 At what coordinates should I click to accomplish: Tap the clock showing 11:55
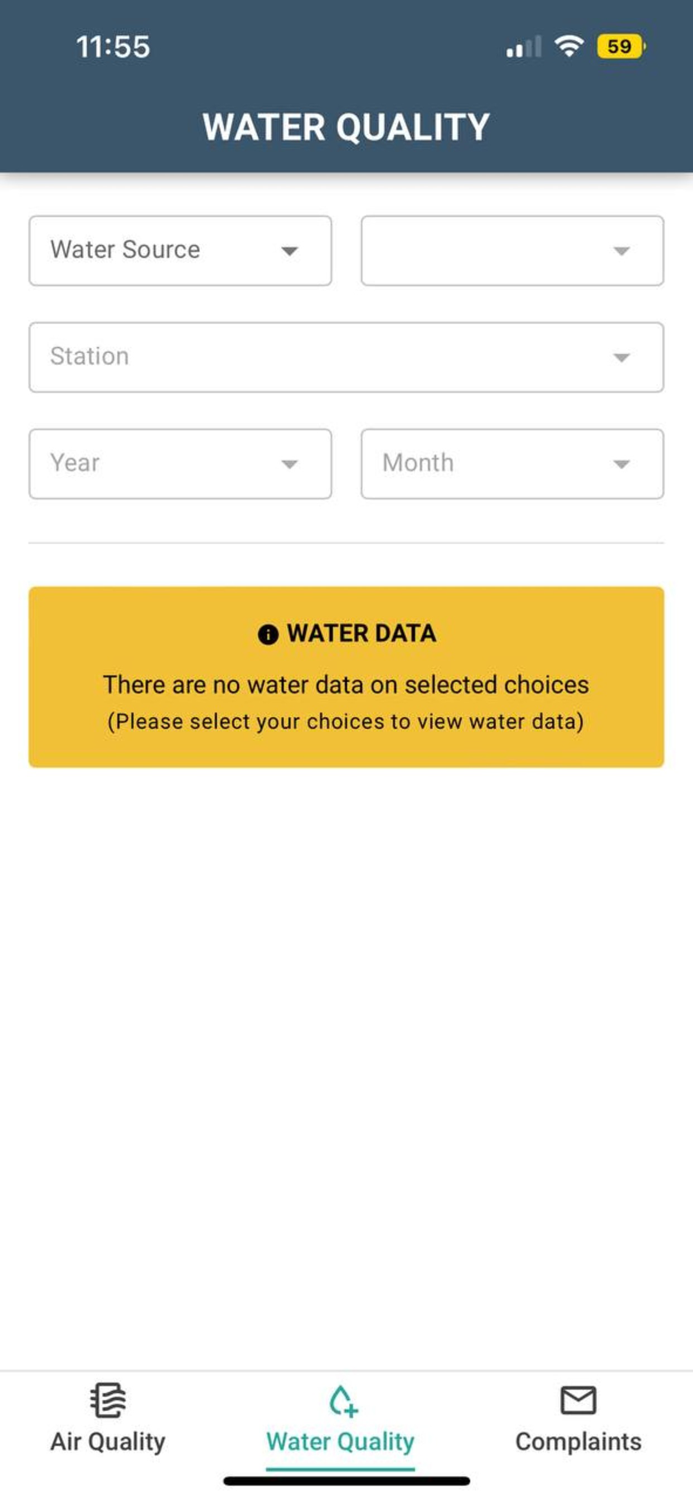(113, 46)
